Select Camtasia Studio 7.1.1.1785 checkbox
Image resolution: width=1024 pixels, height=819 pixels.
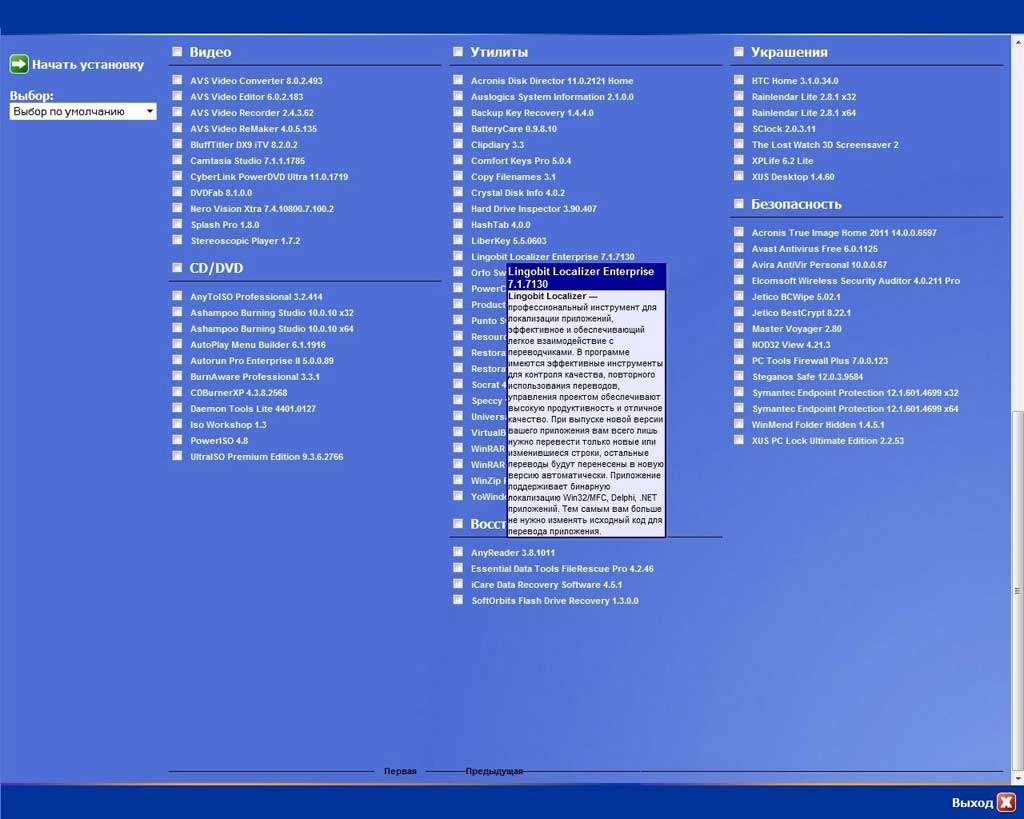(177, 161)
